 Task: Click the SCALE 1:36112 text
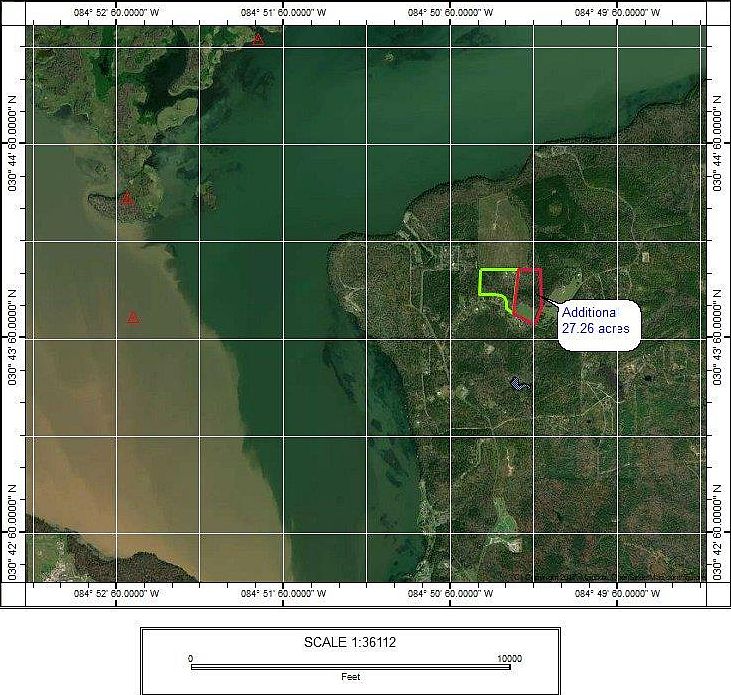click(350, 642)
